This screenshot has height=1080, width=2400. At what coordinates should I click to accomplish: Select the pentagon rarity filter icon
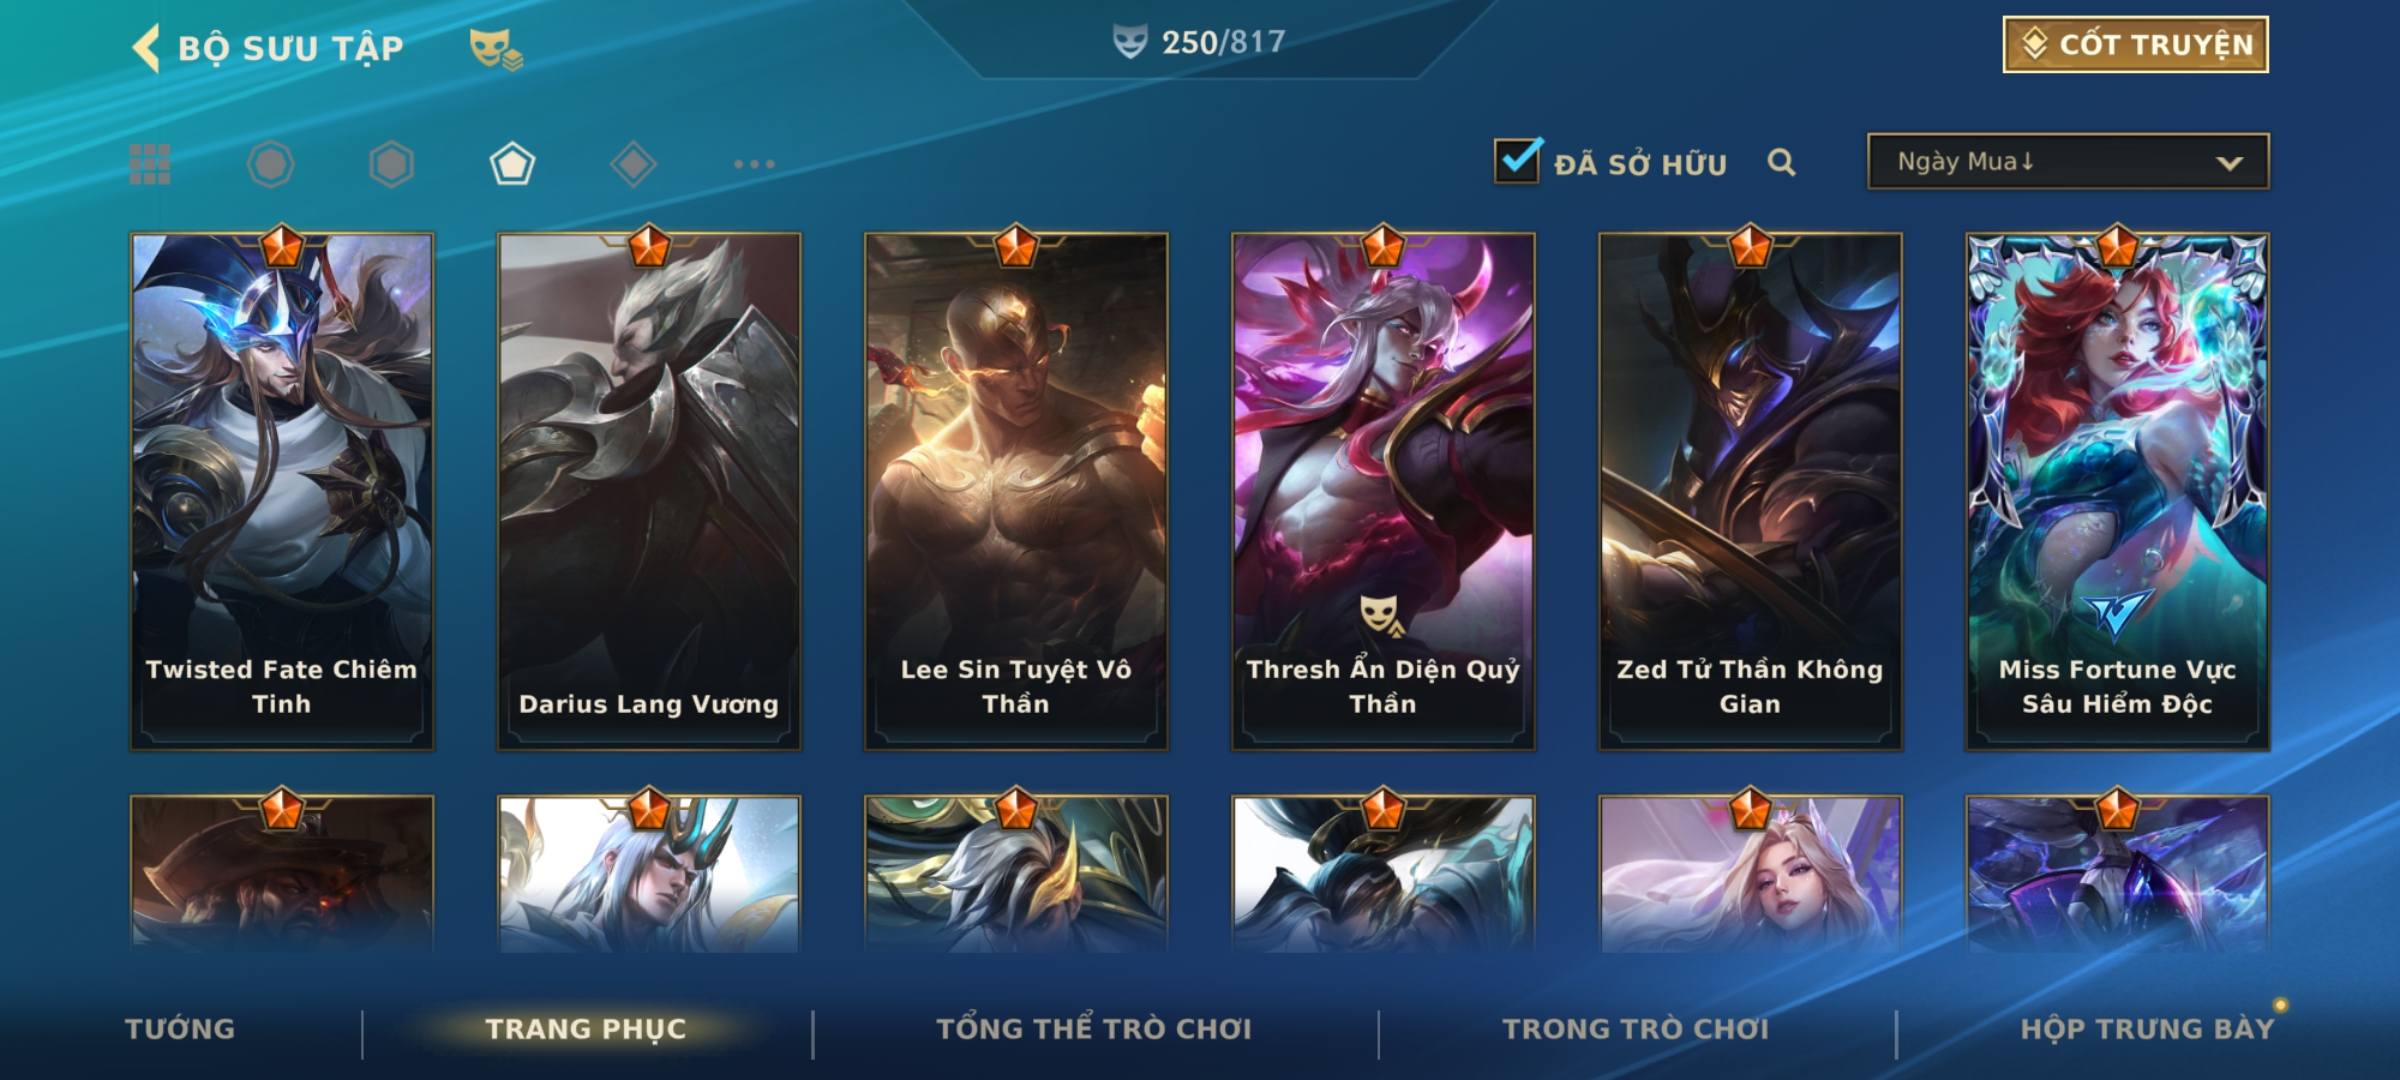tap(512, 164)
